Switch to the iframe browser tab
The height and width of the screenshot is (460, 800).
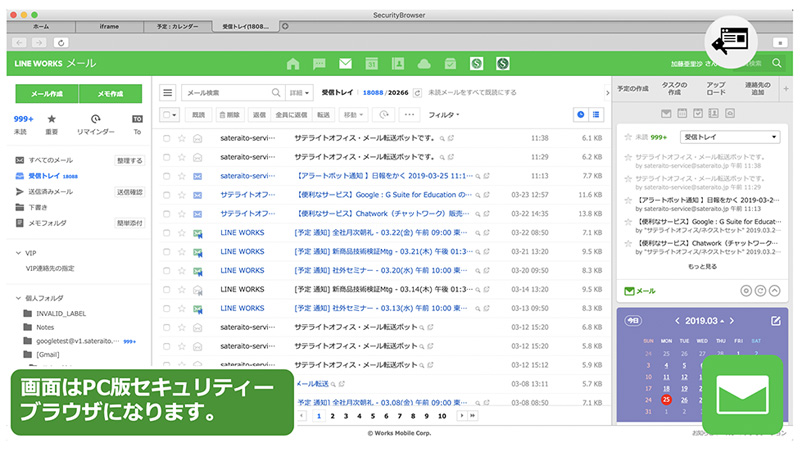(x=109, y=26)
